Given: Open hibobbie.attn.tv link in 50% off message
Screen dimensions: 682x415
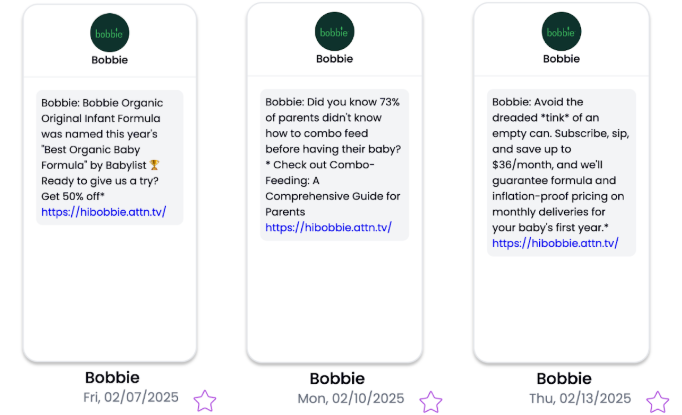Looking at the screenshot, I should tap(104, 212).
